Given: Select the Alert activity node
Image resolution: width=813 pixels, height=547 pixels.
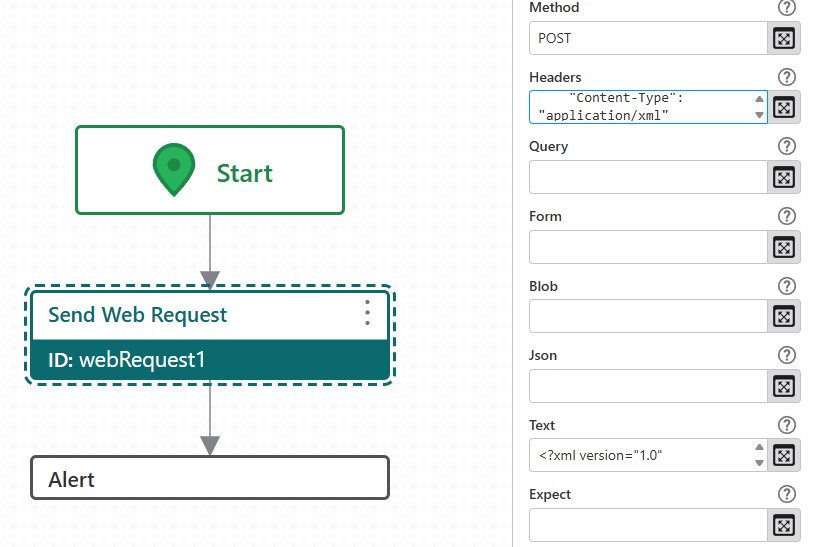Looking at the screenshot, I should [x=210, y=478].
